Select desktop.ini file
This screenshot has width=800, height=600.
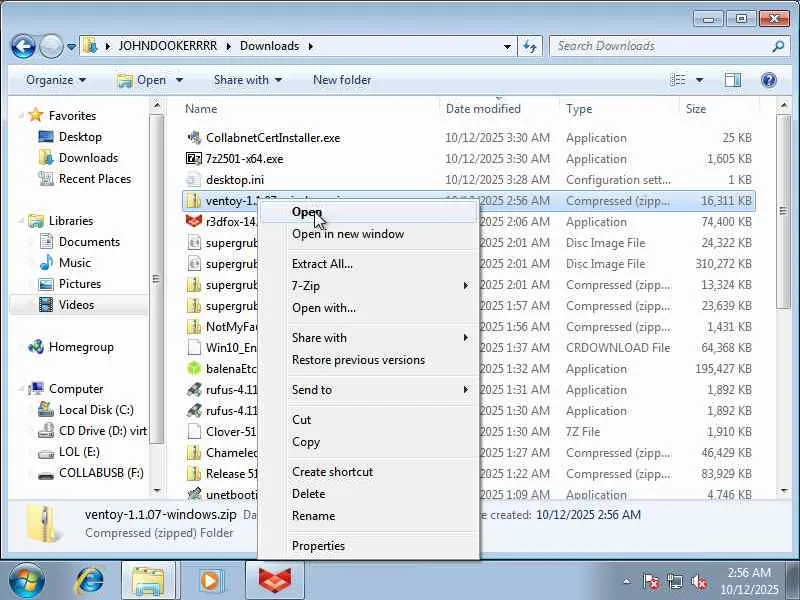click(235, 180)
